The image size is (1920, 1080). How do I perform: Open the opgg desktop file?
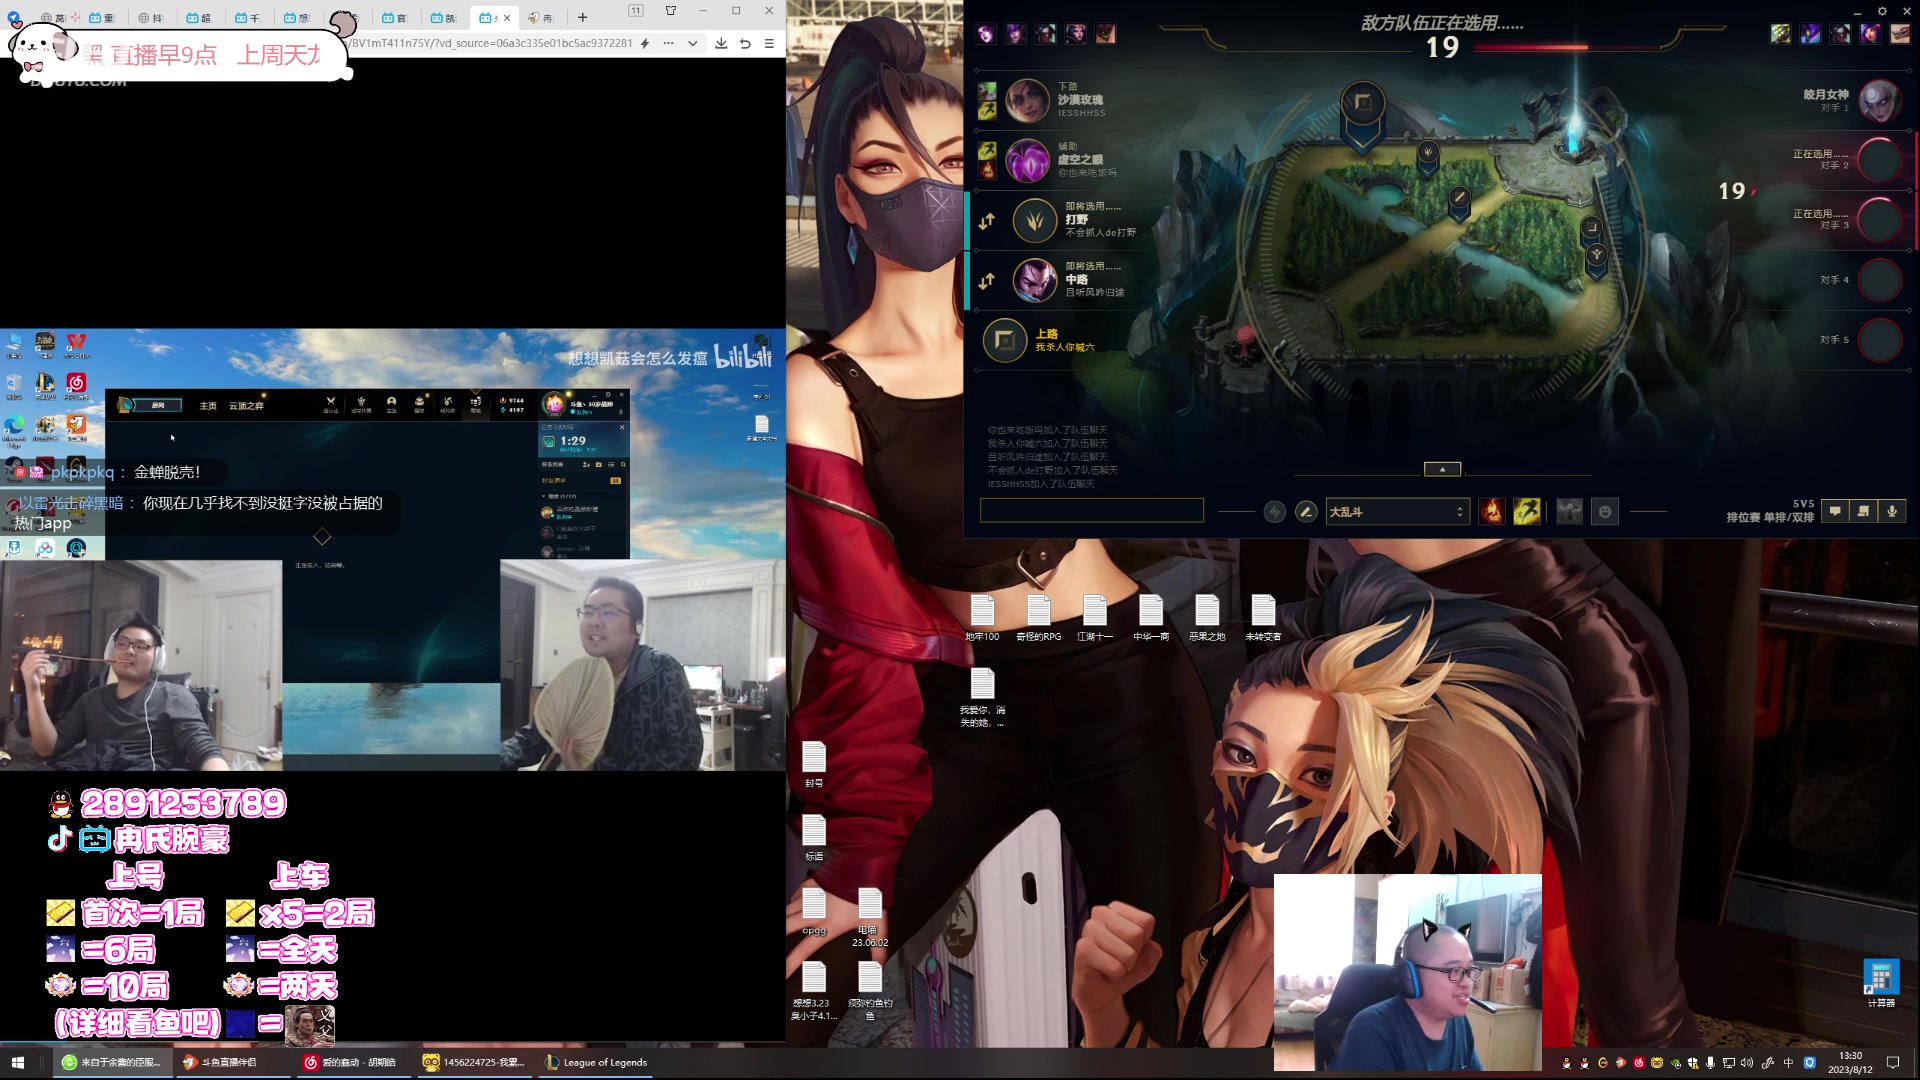pos(814,911)
